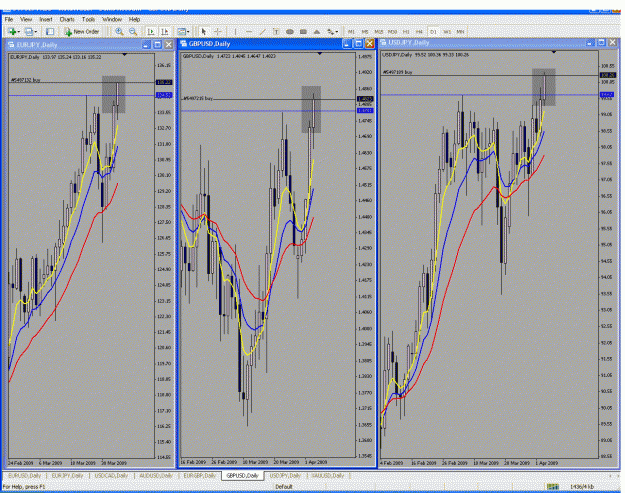625x493 pixels.
Task: Open the Tools menu
Action: point(88,19)
